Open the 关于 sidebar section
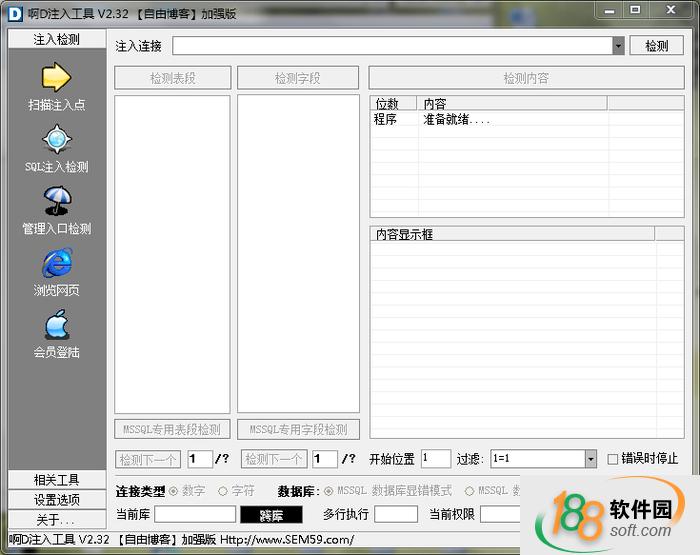700x555 pixels. 56,520
